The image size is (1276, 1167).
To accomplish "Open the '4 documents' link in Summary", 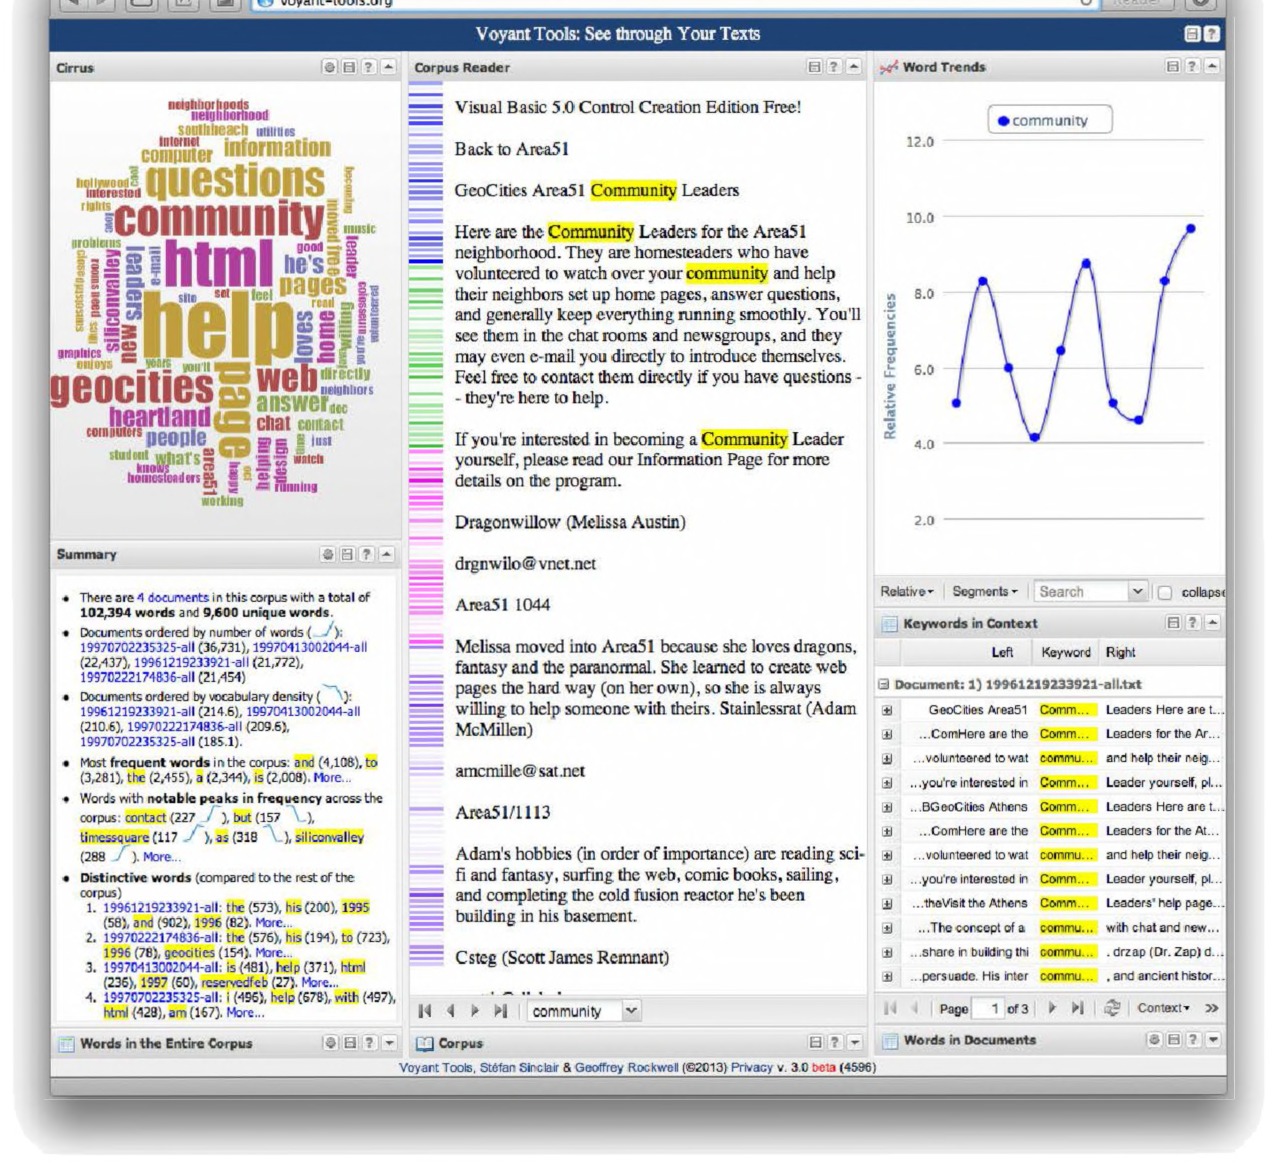I will [x=173, y=597].
